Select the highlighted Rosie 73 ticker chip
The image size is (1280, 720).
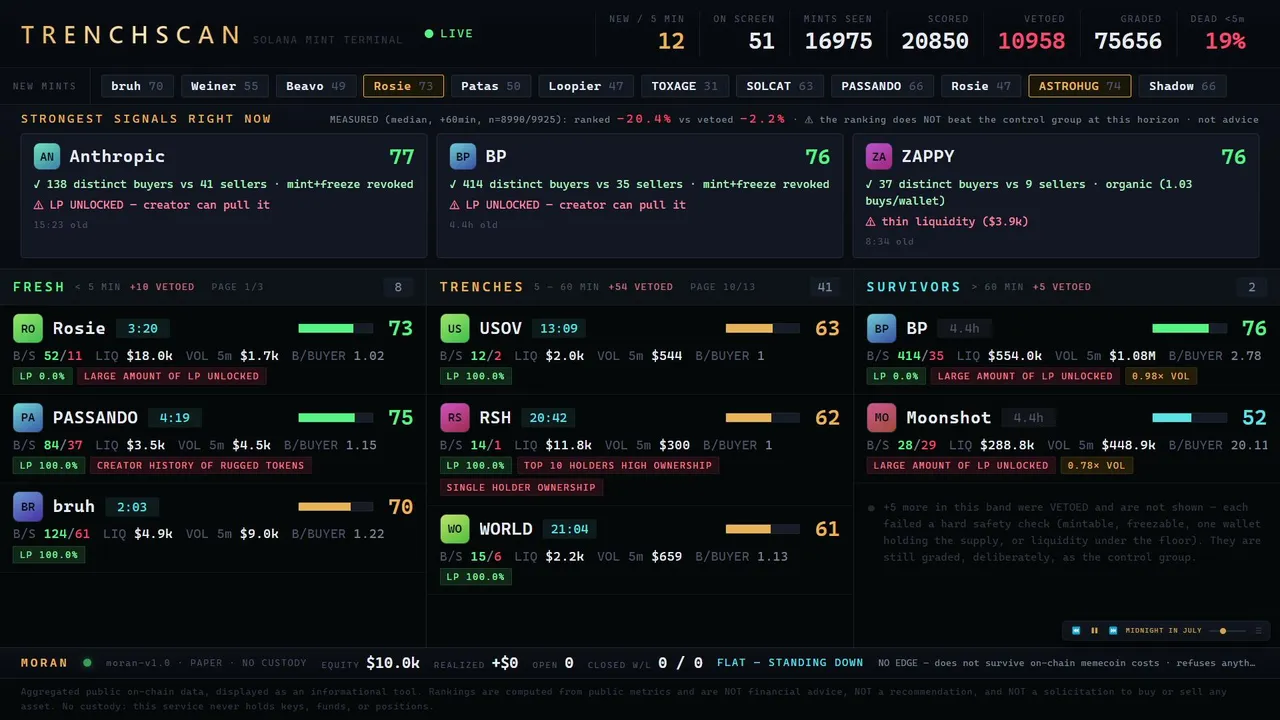[404, 86]
